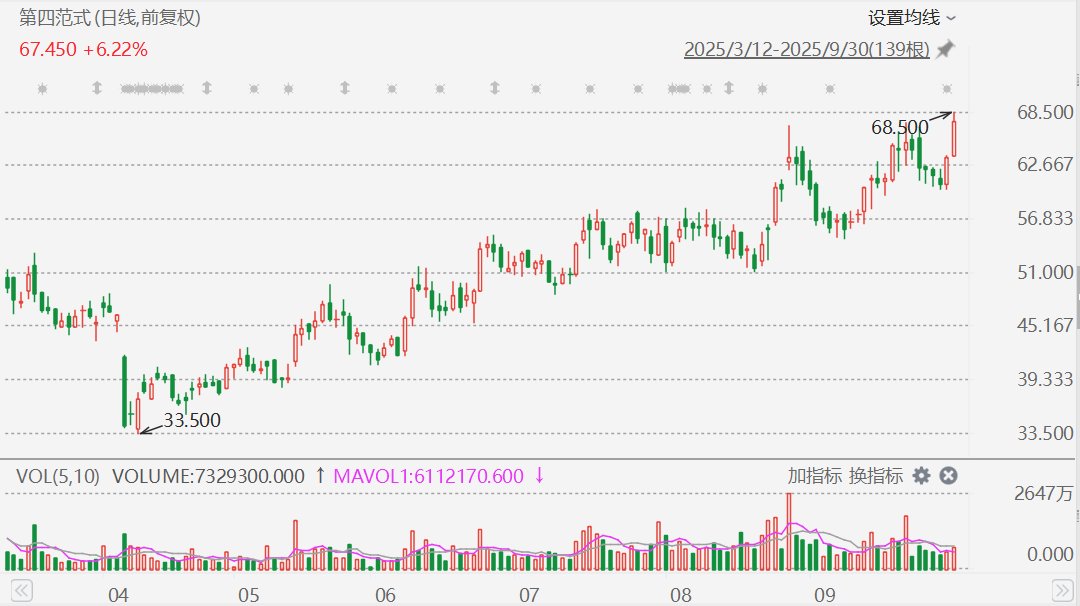Click the up arrow after VOLUME value
Image resolution: width=1080 pixels, height=606 pixels.
click(319, 476)
